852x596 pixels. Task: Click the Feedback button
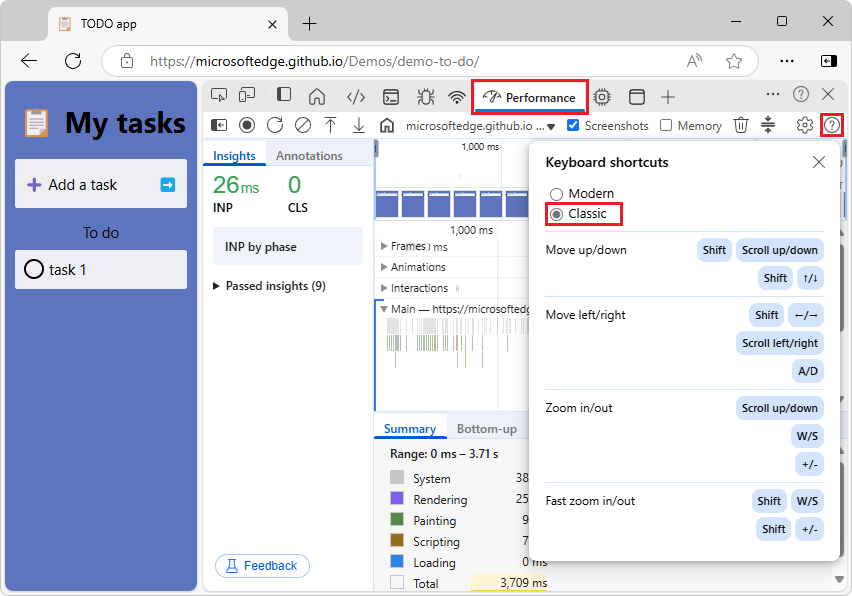262,566
